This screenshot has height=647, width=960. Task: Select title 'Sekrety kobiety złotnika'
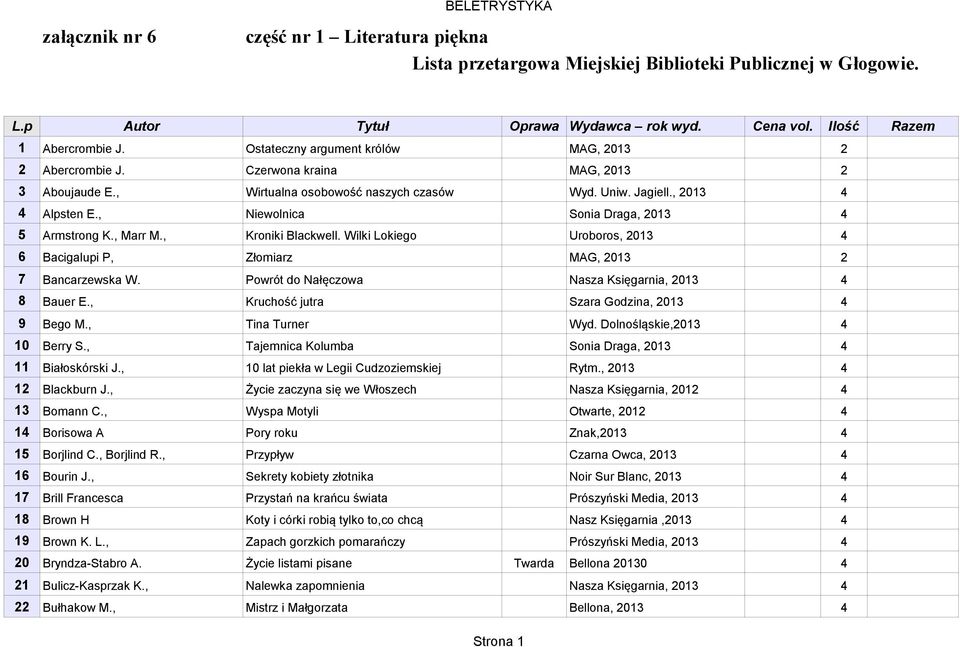tap(309, 476)
